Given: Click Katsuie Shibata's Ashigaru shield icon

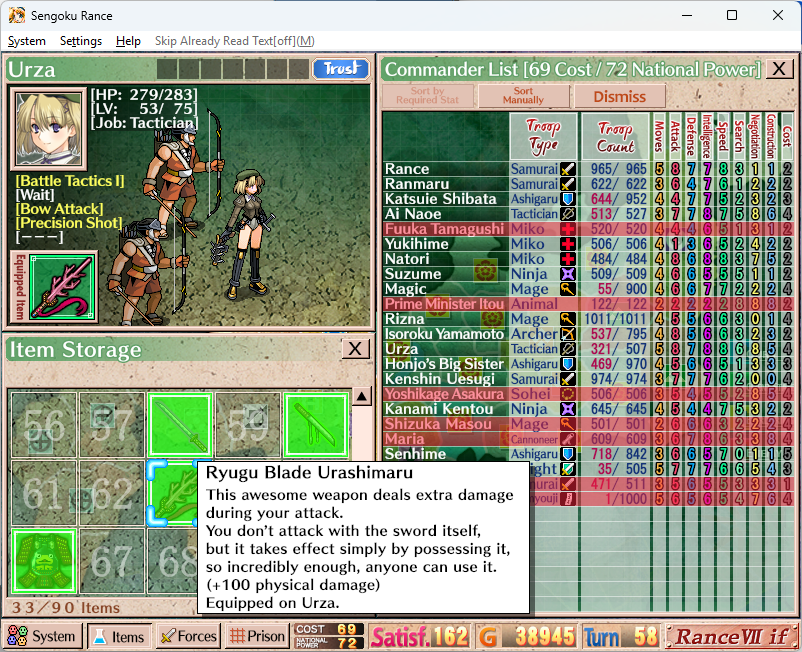Looking at the screenshot, I should click(568, 199).
